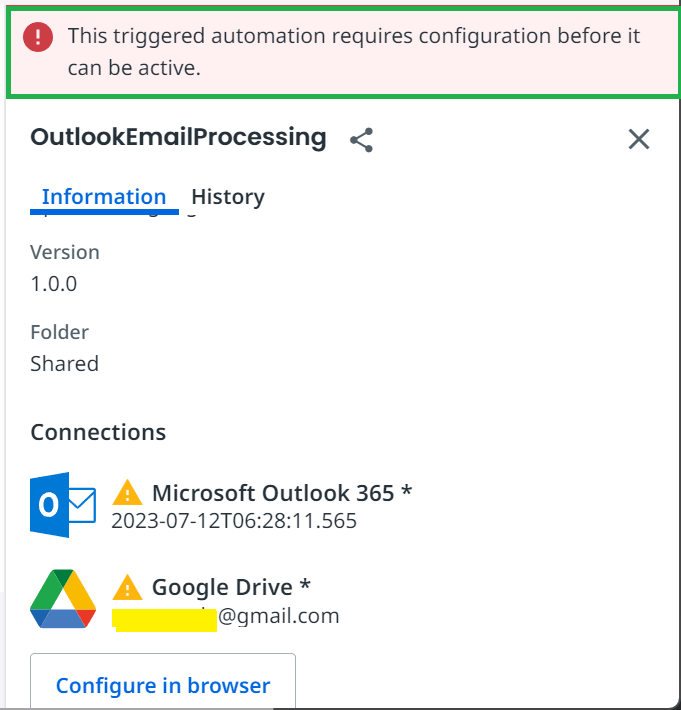The image size is (681, 710).
Task: Select the Information tab
Action: pos(104,197)
